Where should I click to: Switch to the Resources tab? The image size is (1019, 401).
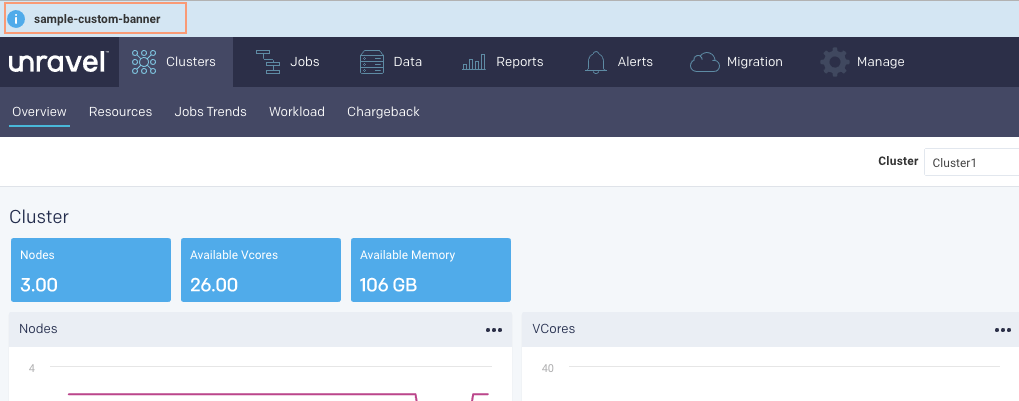[120, 112]
